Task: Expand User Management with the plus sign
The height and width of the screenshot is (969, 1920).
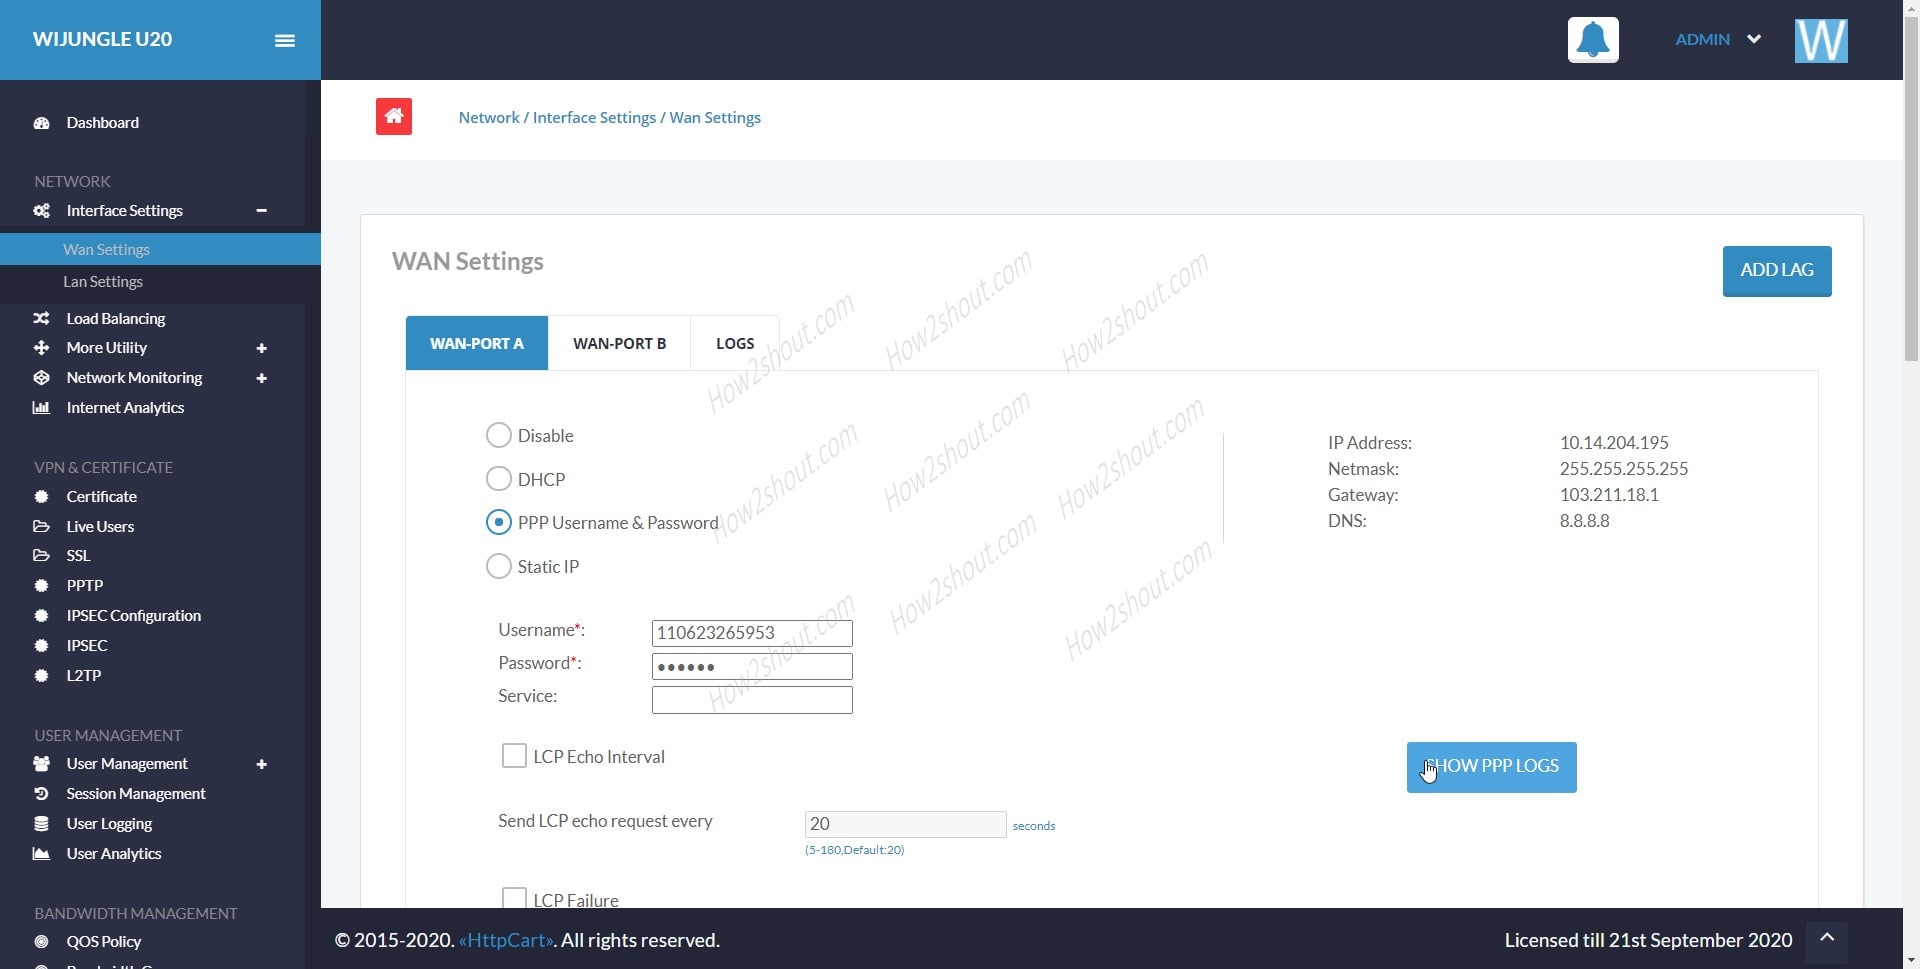Action: tap(261, 764)
